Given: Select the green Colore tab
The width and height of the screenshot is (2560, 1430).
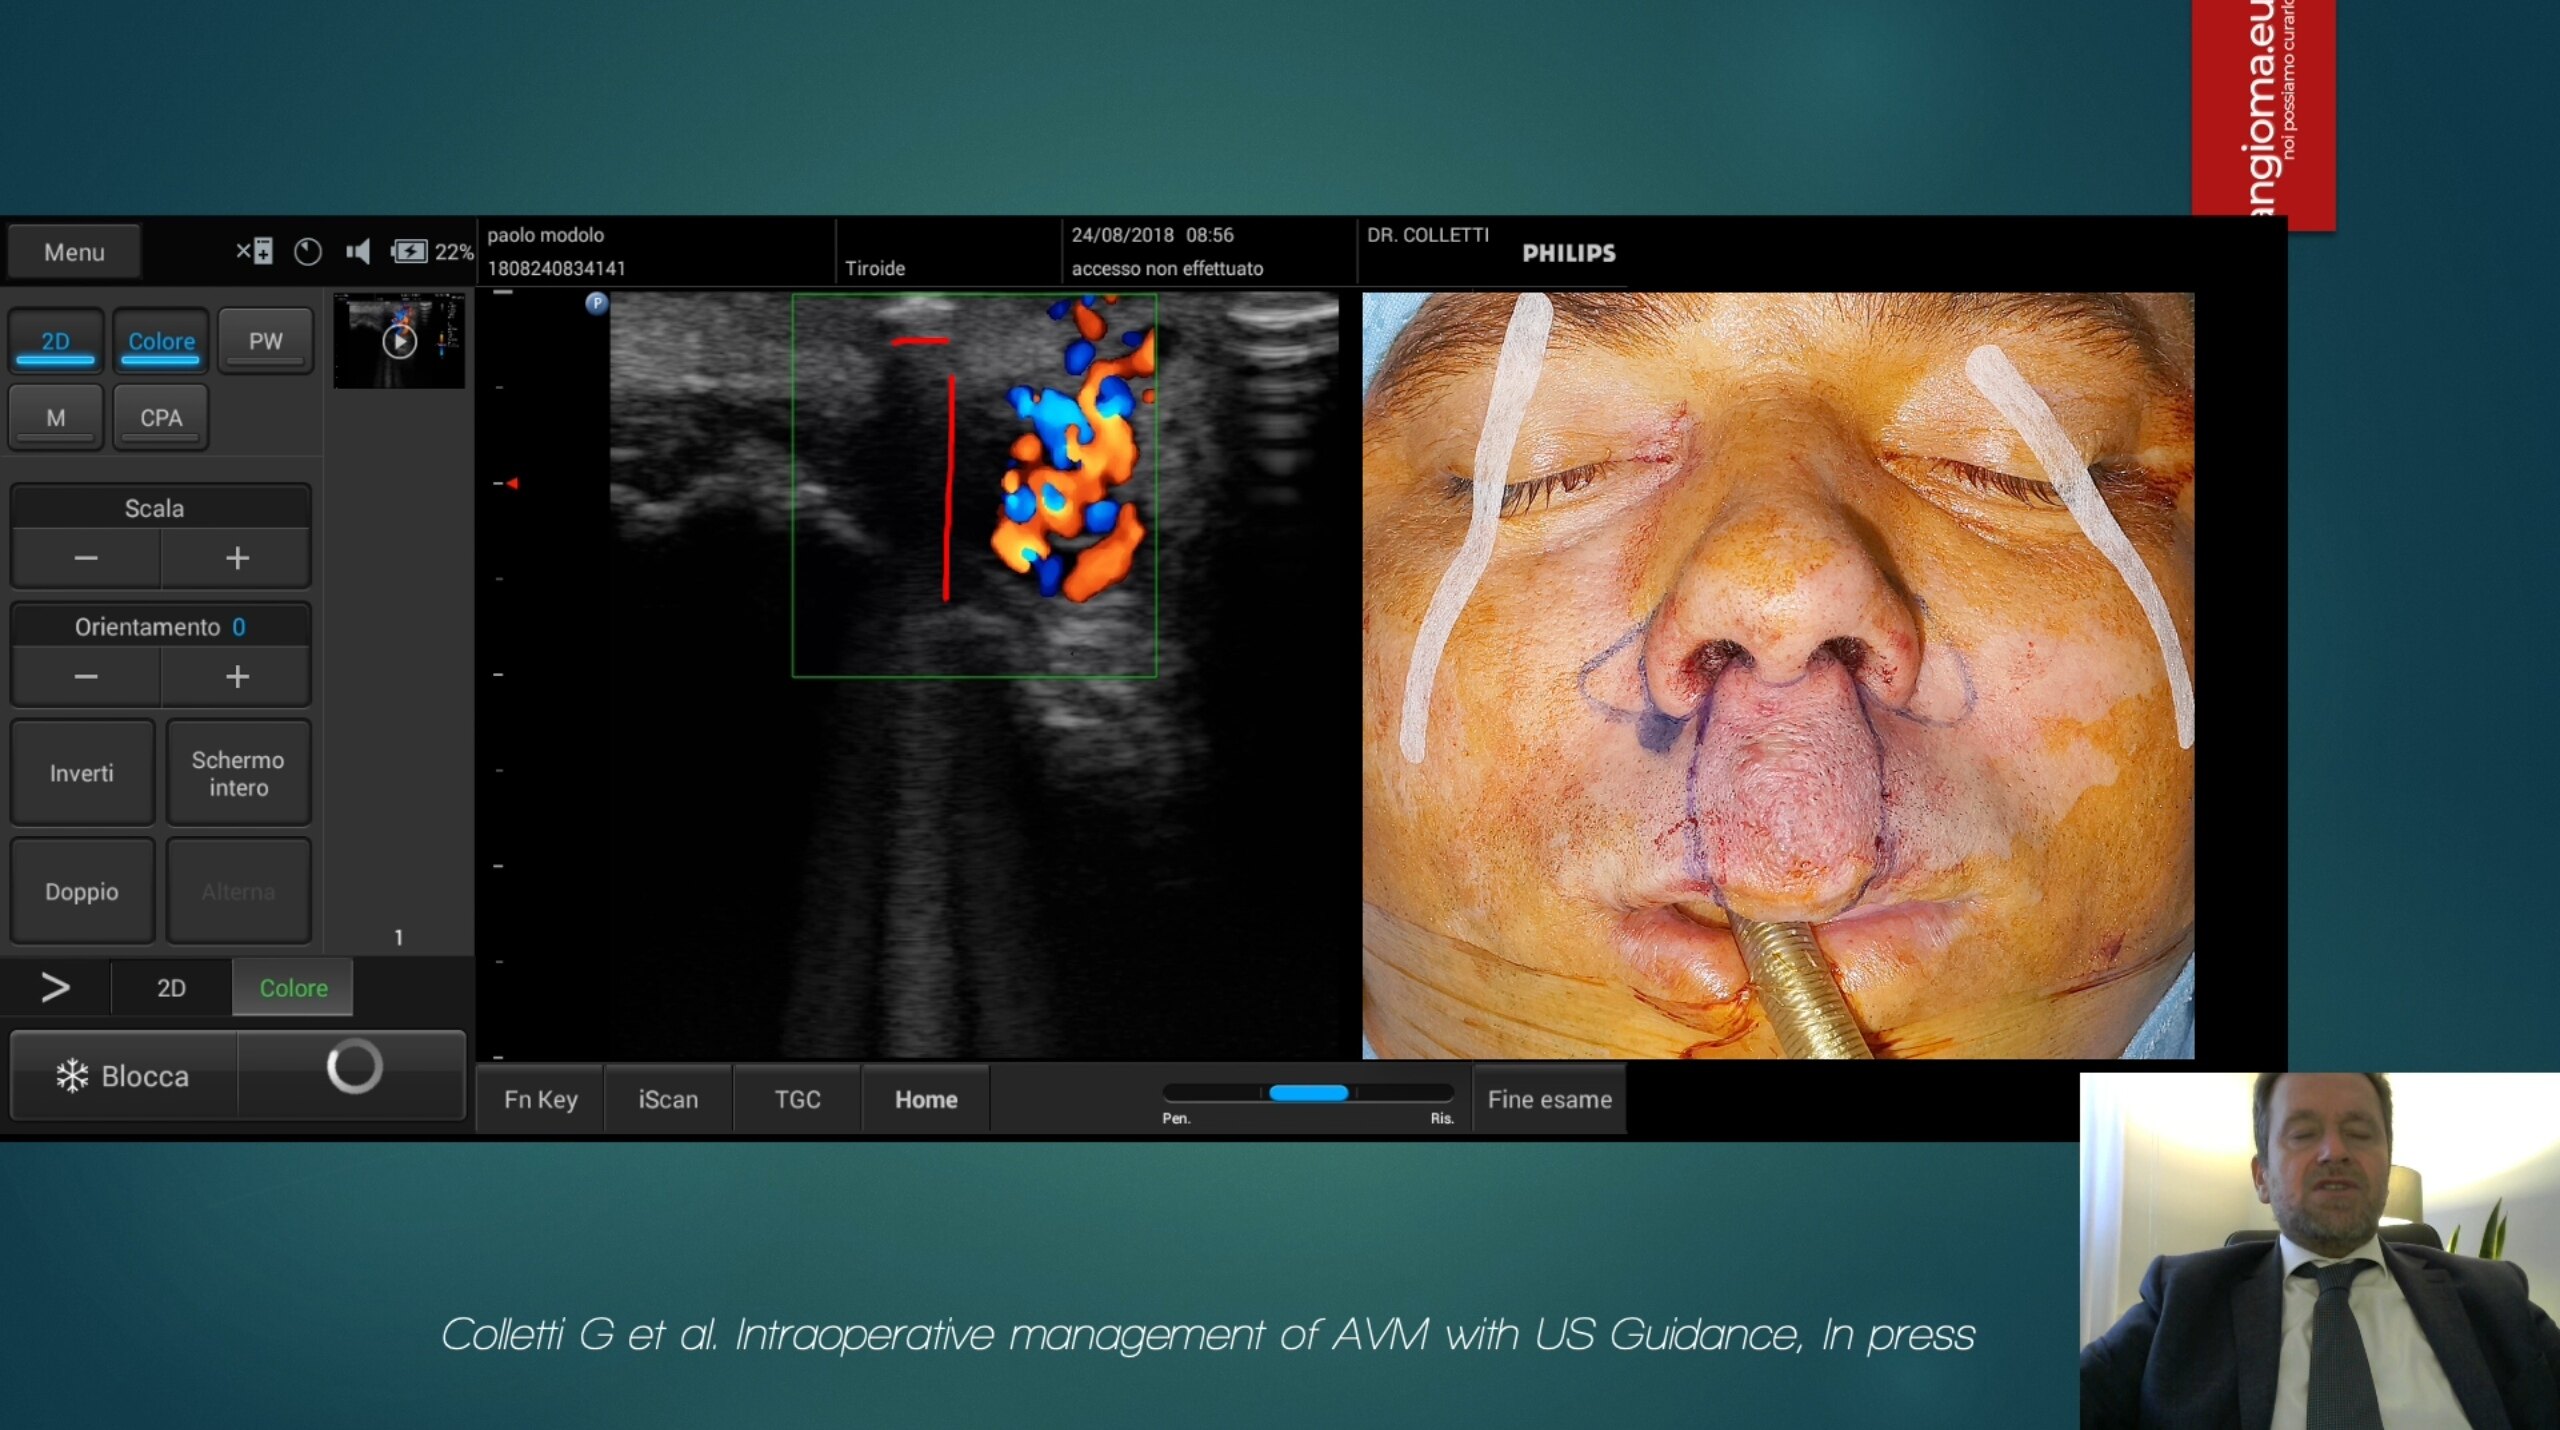Looking at the screenshot, I should [x=293, y=988].
